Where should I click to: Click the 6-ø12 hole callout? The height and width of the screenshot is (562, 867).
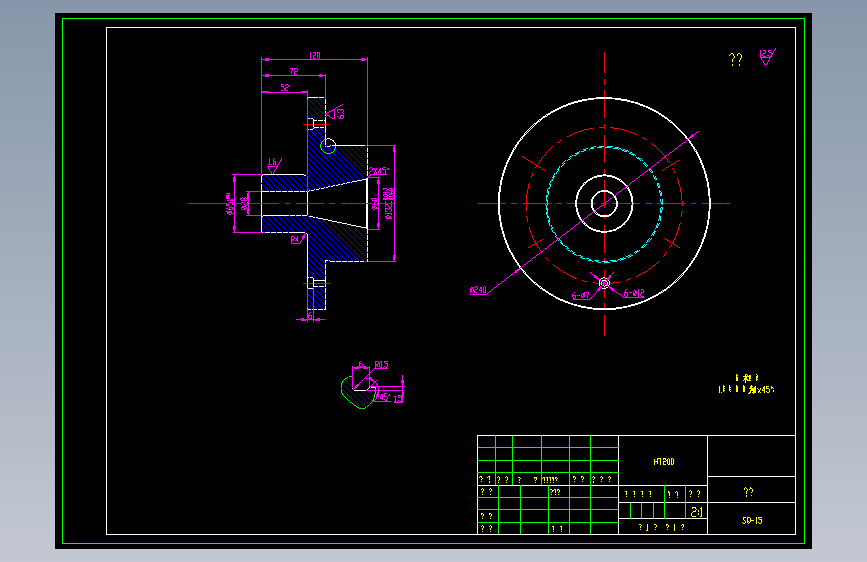(x=634, y=293)
